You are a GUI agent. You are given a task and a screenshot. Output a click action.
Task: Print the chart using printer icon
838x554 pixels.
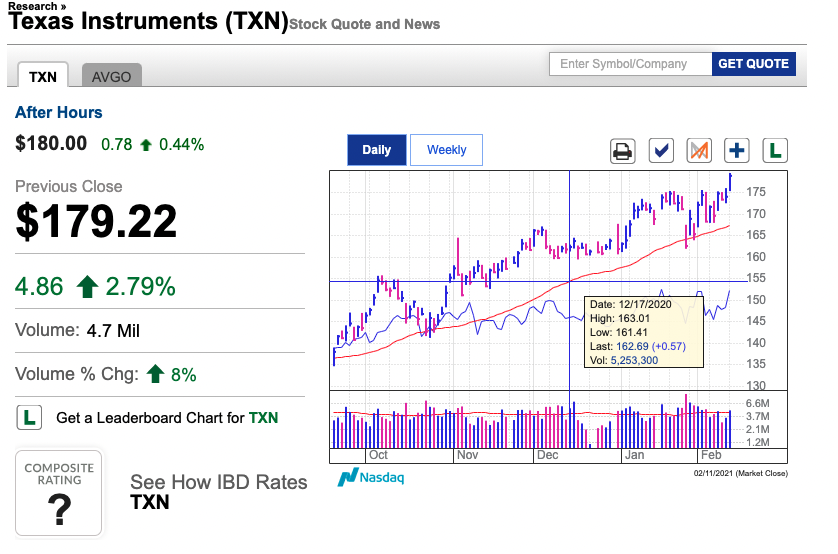pos(623,151)
